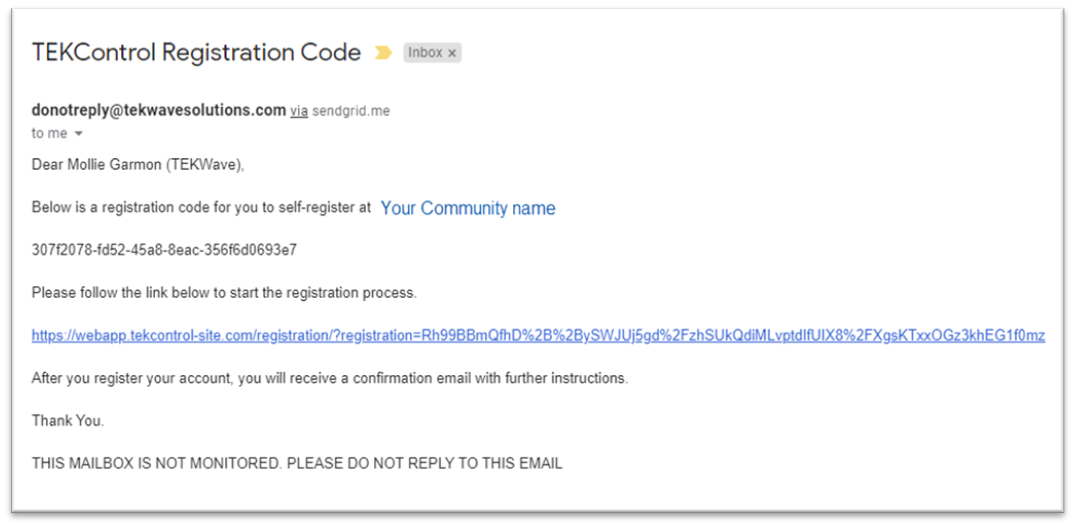The width and height of the screenshot is (1075, 527).
Task: Click the "Thank You." line
Action: tap(68, 421)
